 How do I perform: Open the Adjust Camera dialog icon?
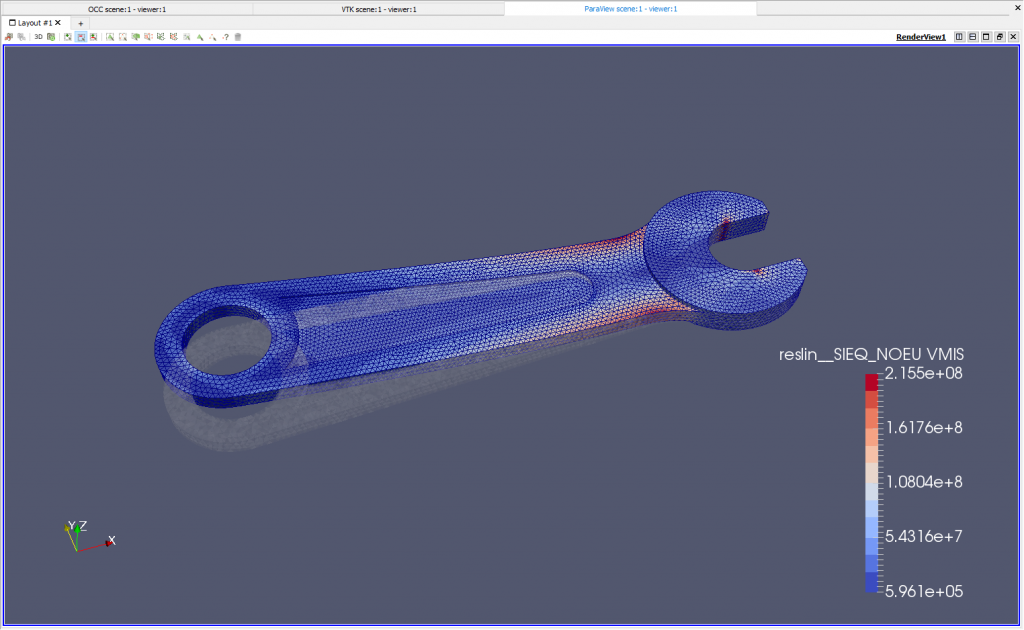(x=51, y=37)
